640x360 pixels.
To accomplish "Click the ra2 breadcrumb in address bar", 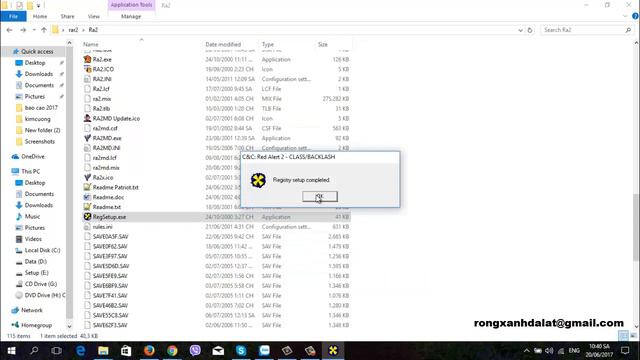I will coord(73,30).
